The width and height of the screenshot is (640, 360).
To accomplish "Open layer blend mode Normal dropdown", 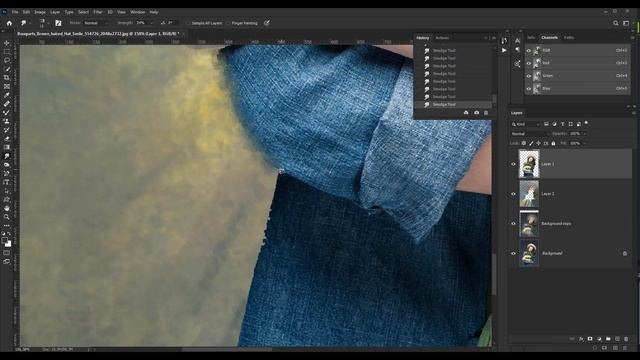I will (x=529, y=134).
